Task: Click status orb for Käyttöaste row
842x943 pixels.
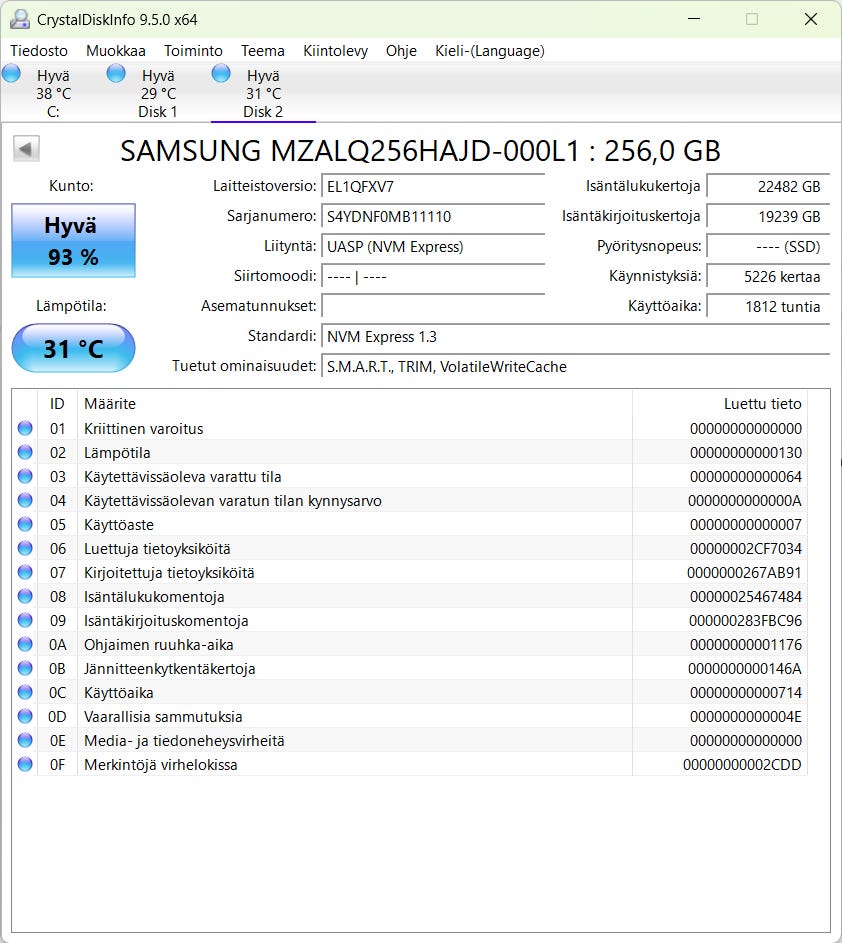Action: [25, 525]
